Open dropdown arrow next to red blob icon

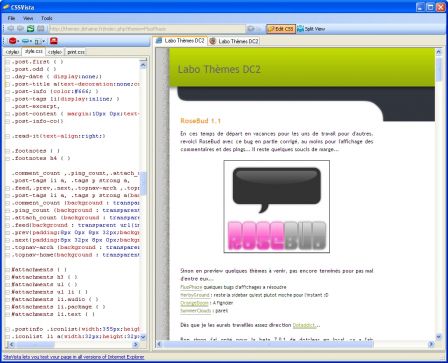click(x=18, y=41)
